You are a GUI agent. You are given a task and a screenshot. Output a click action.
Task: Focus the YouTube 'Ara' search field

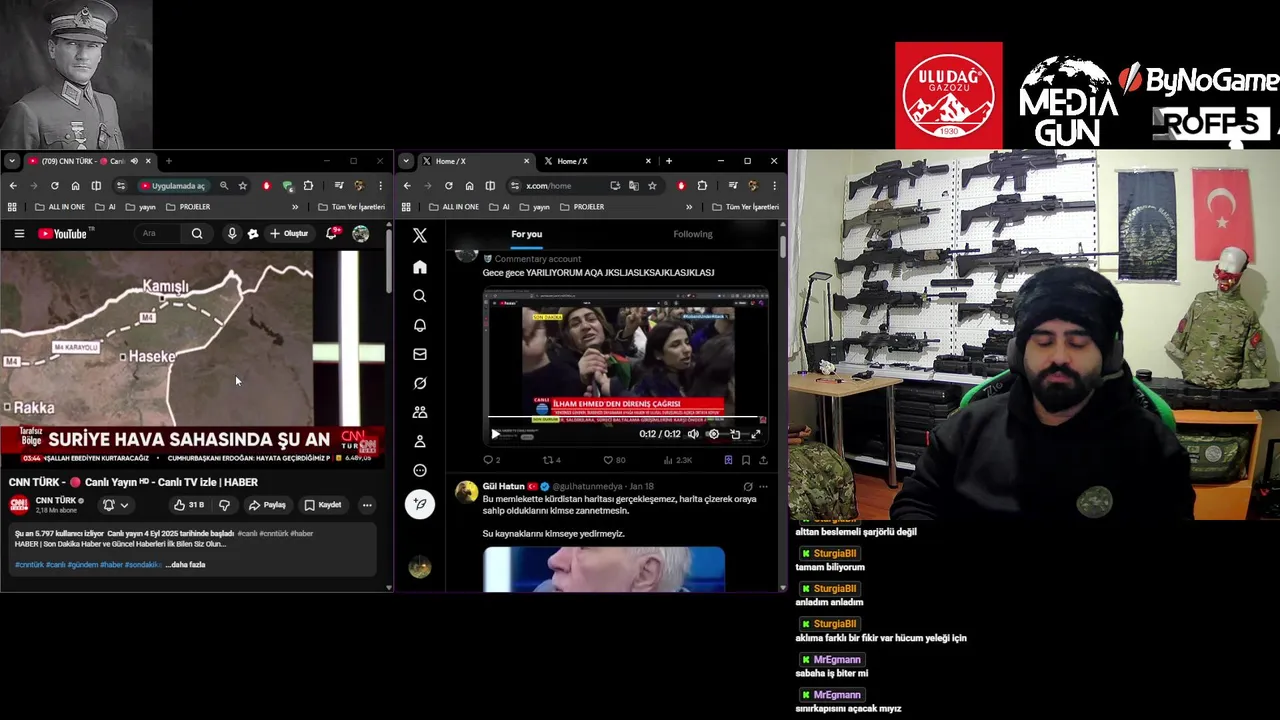(x=158, y=234)
